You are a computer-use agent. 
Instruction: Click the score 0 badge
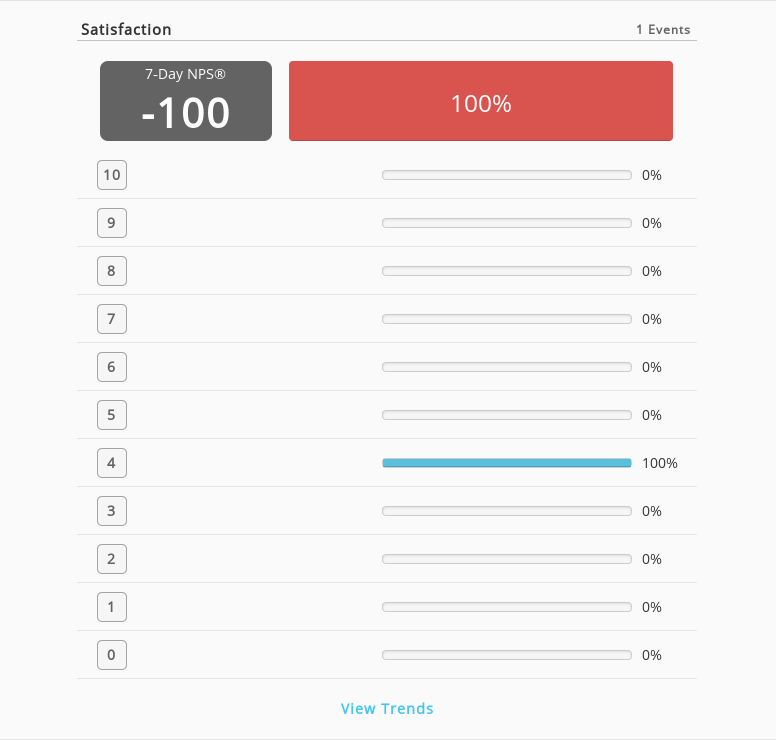(x=112, y=655)
